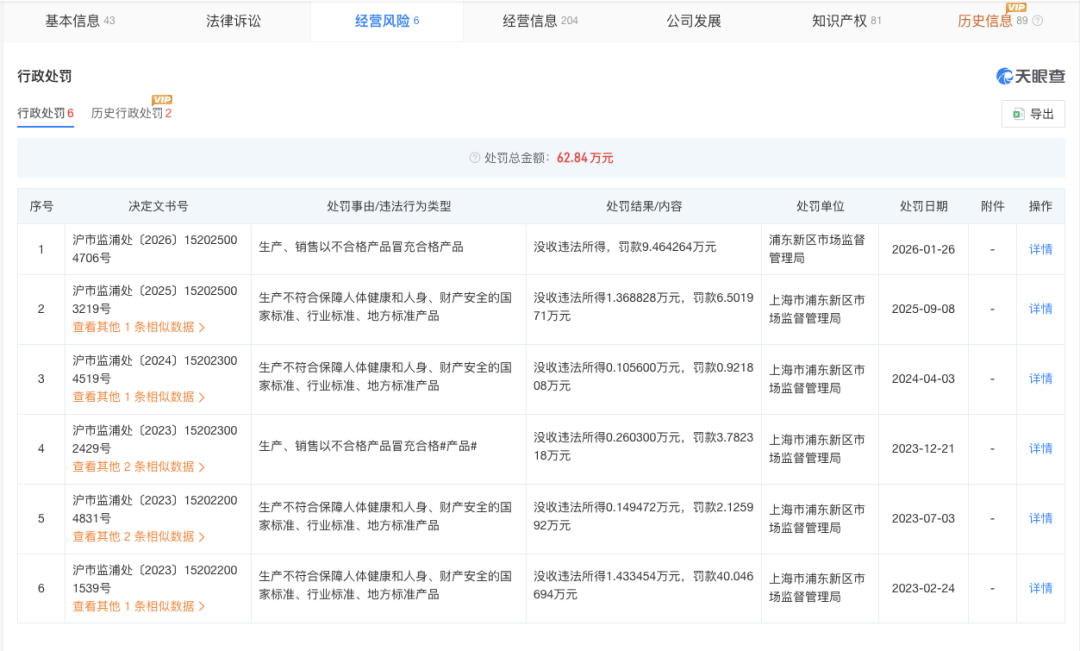
Task: Click the question mark icon beside 处罚总金额
Action: pos(475,158)
